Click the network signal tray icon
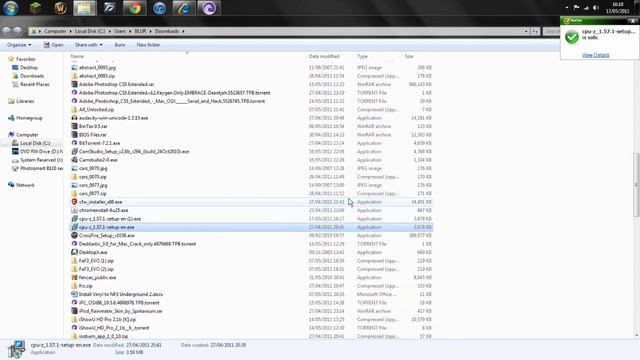This screenshot has height=360, width=640. point(586,8)
